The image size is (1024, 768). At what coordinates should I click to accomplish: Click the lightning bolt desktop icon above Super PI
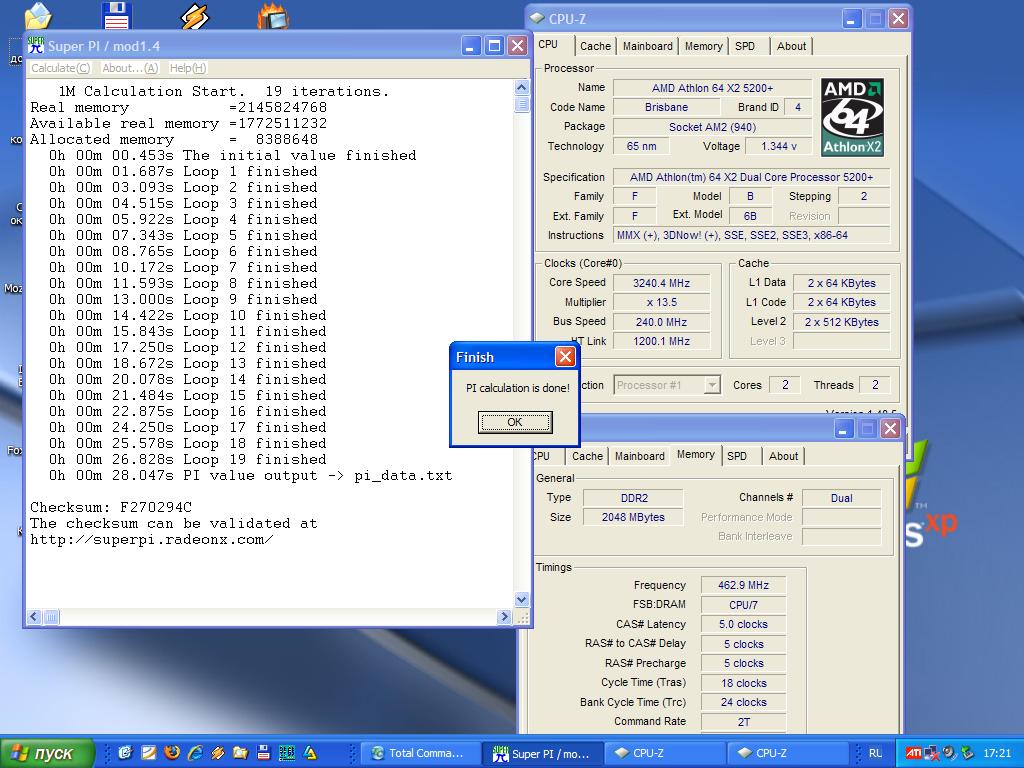(x=194, y=16)
